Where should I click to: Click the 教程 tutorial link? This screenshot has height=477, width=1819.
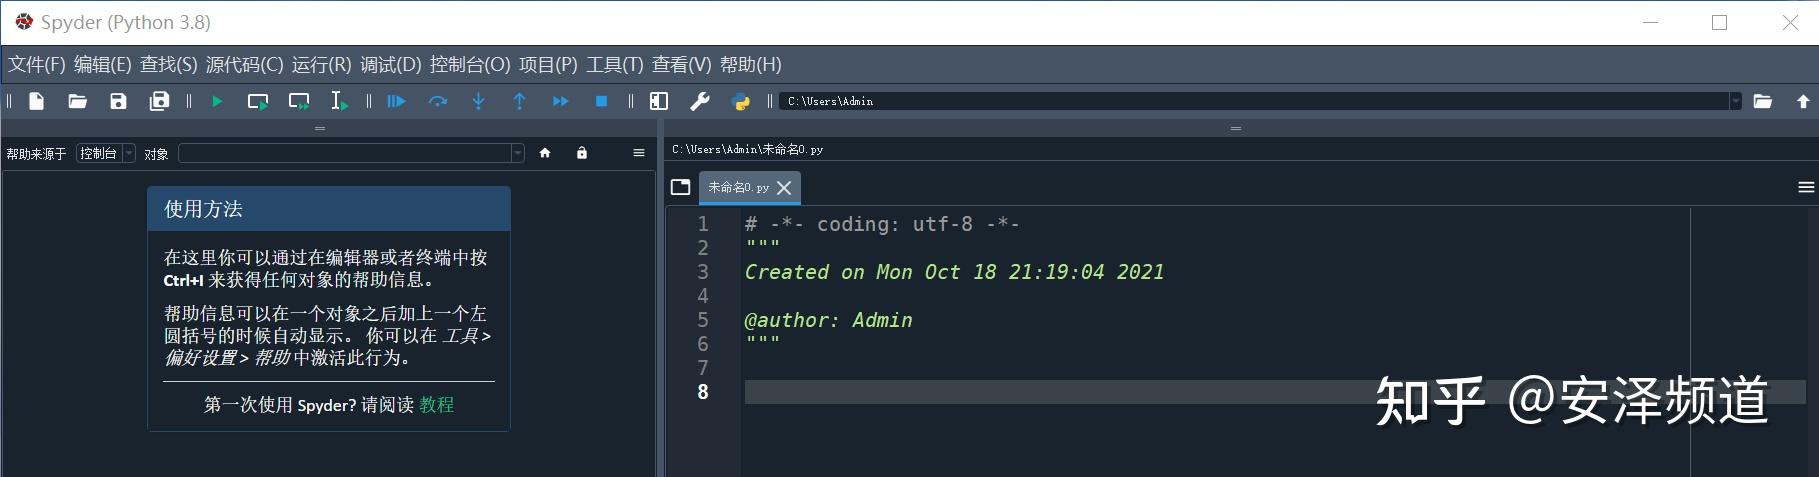click(437, 405)
